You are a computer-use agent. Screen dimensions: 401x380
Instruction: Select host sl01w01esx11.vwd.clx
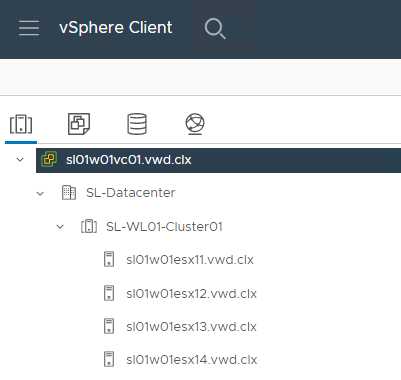[190, 260]
